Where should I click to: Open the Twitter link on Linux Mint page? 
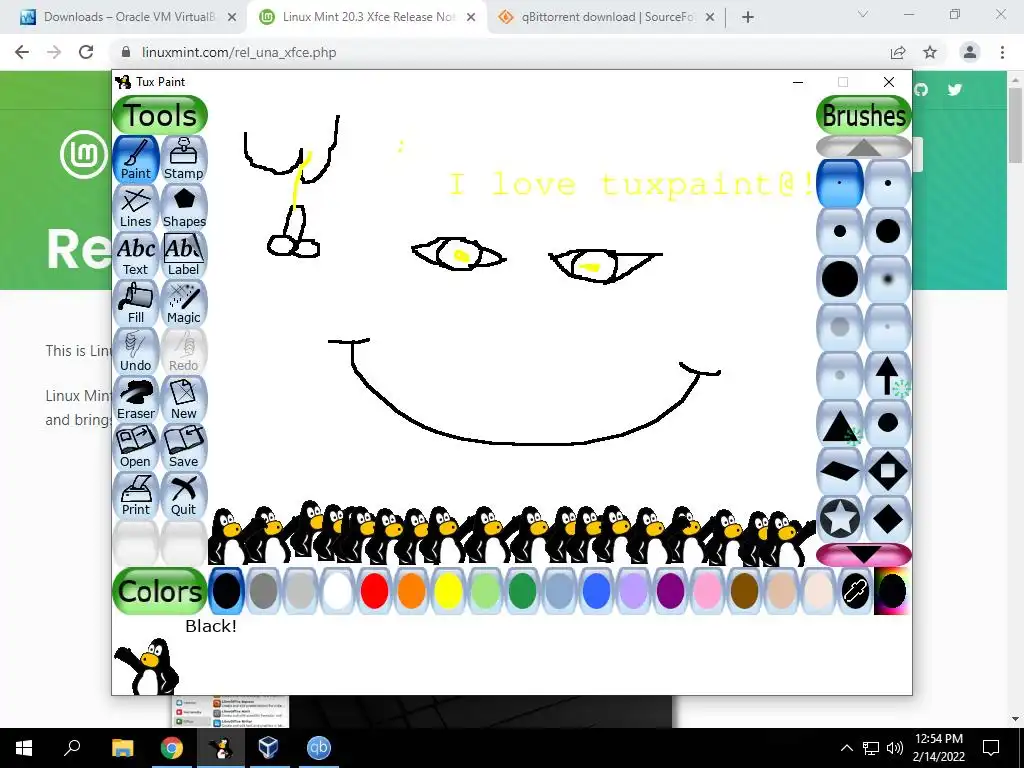coord(955,89)
